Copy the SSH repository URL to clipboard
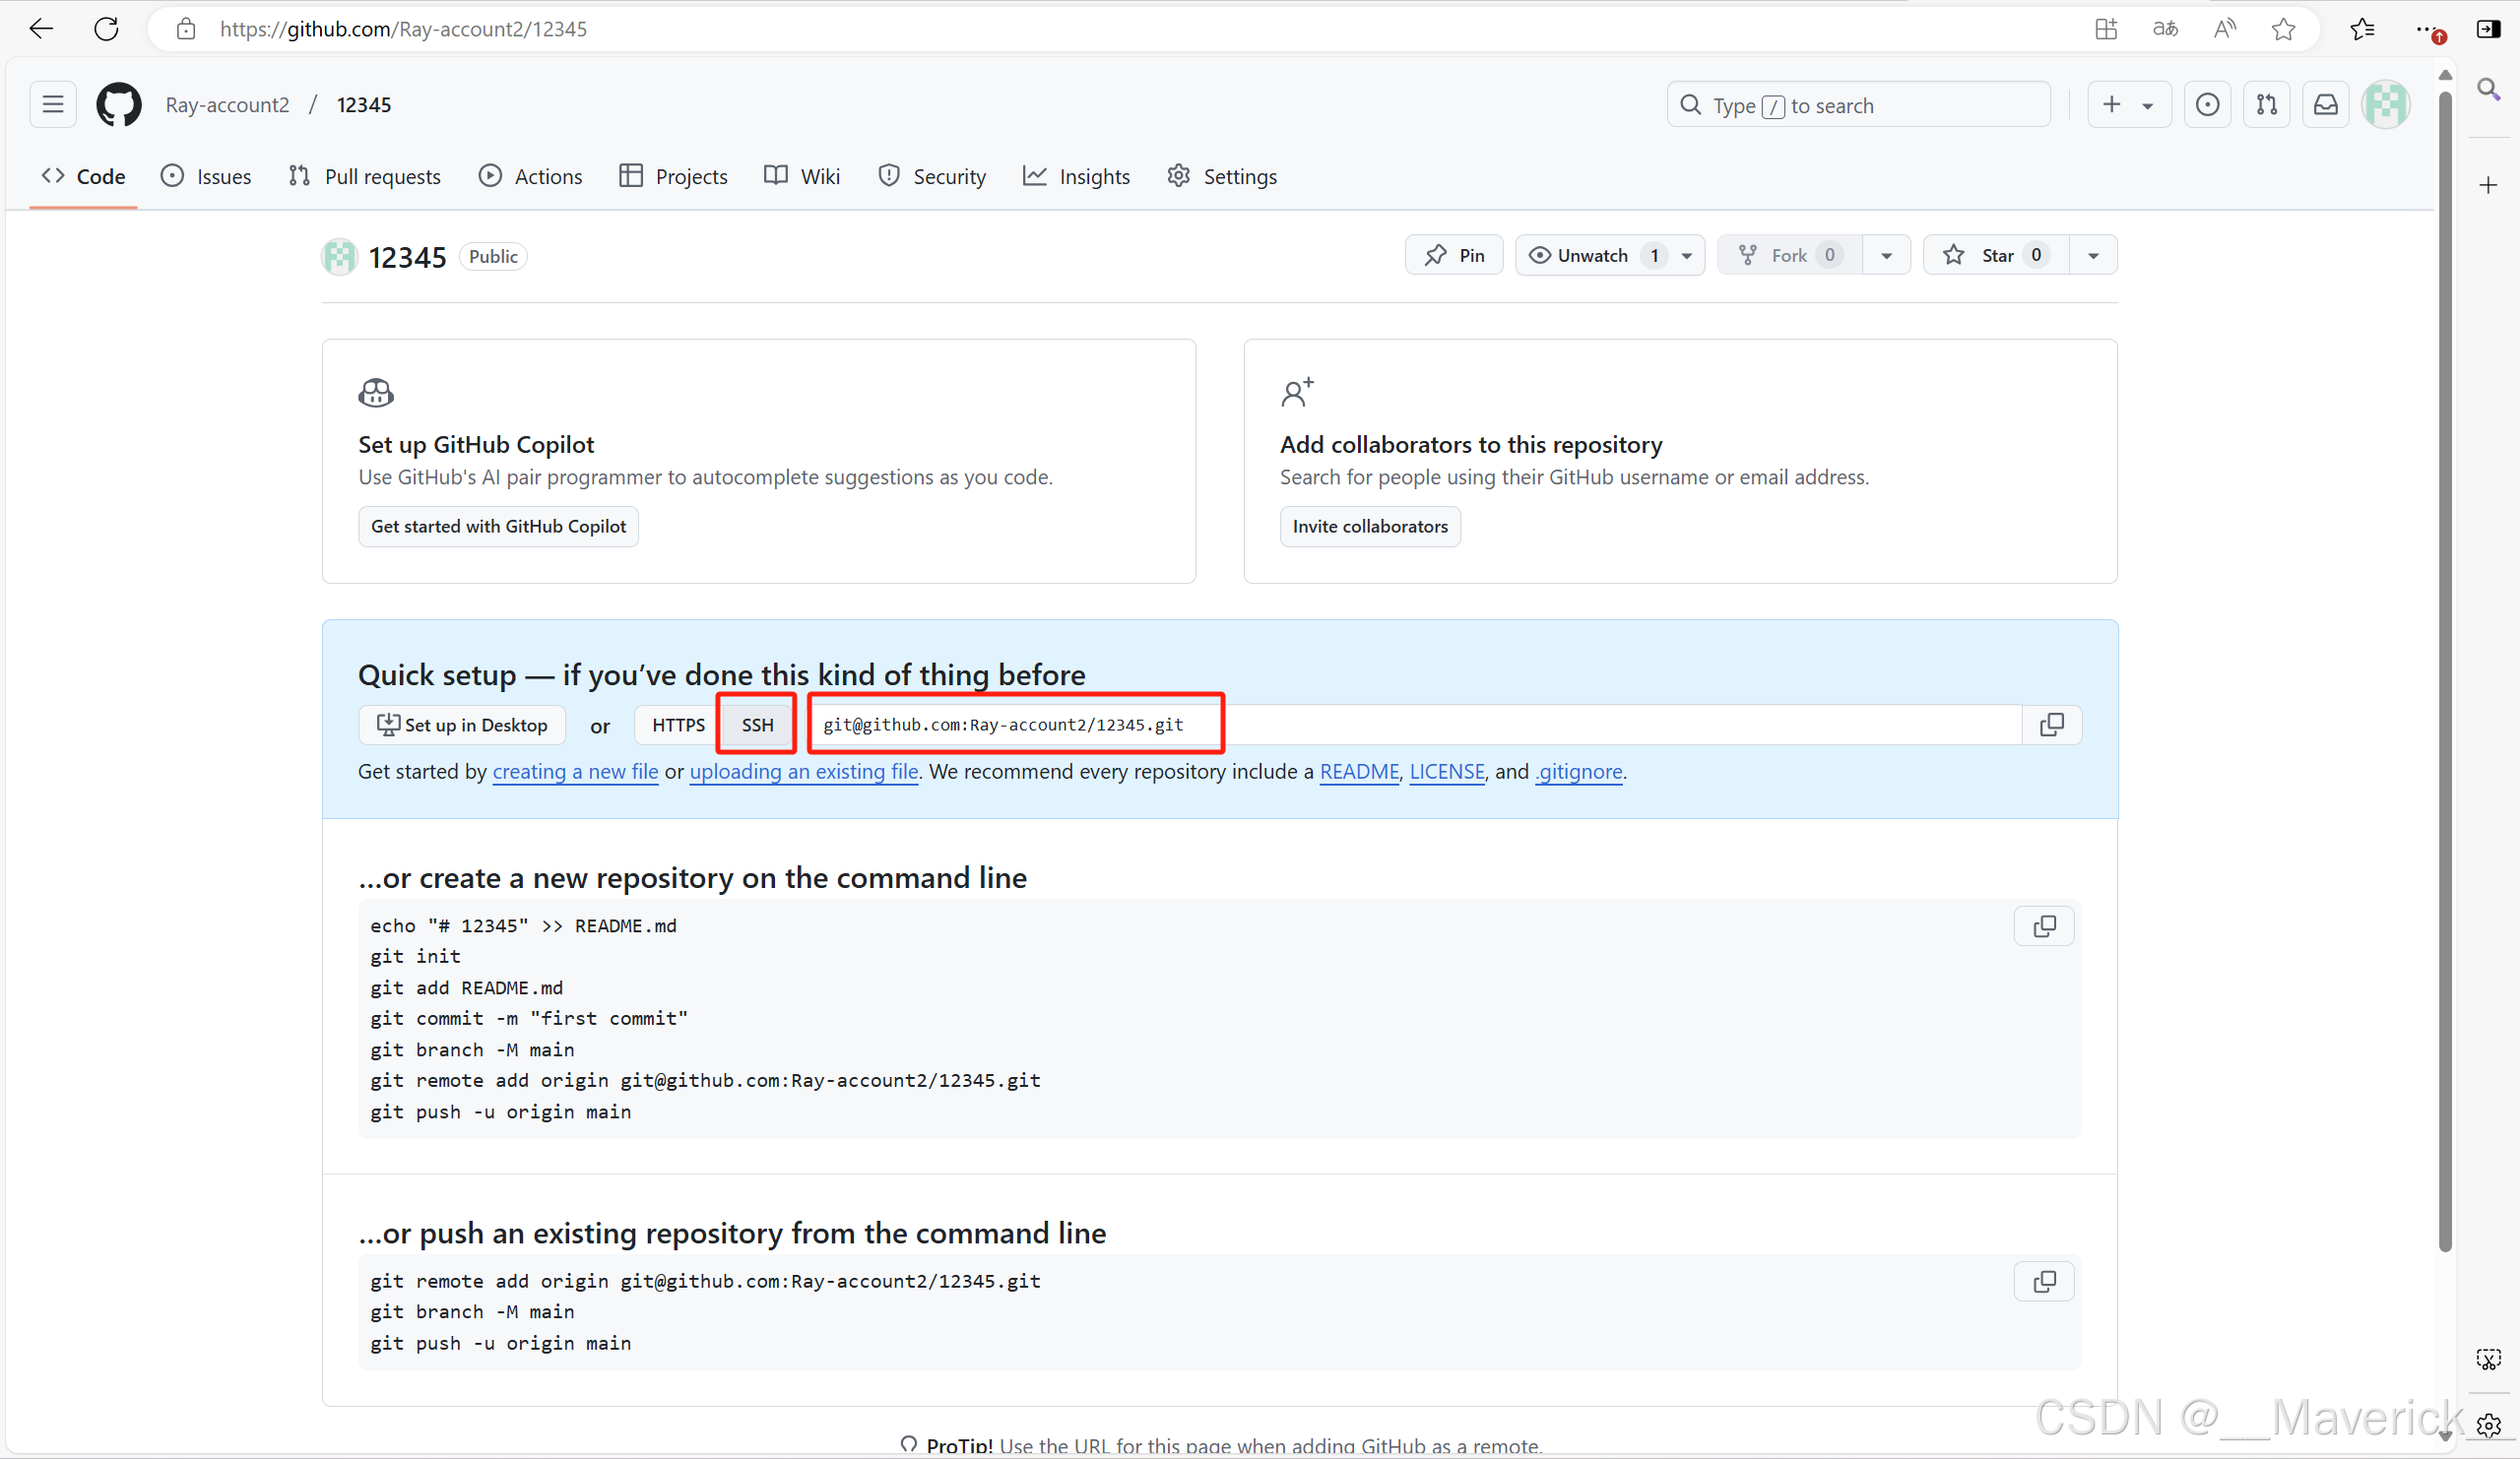Screen dimensions: 2520x1459 2051,725
